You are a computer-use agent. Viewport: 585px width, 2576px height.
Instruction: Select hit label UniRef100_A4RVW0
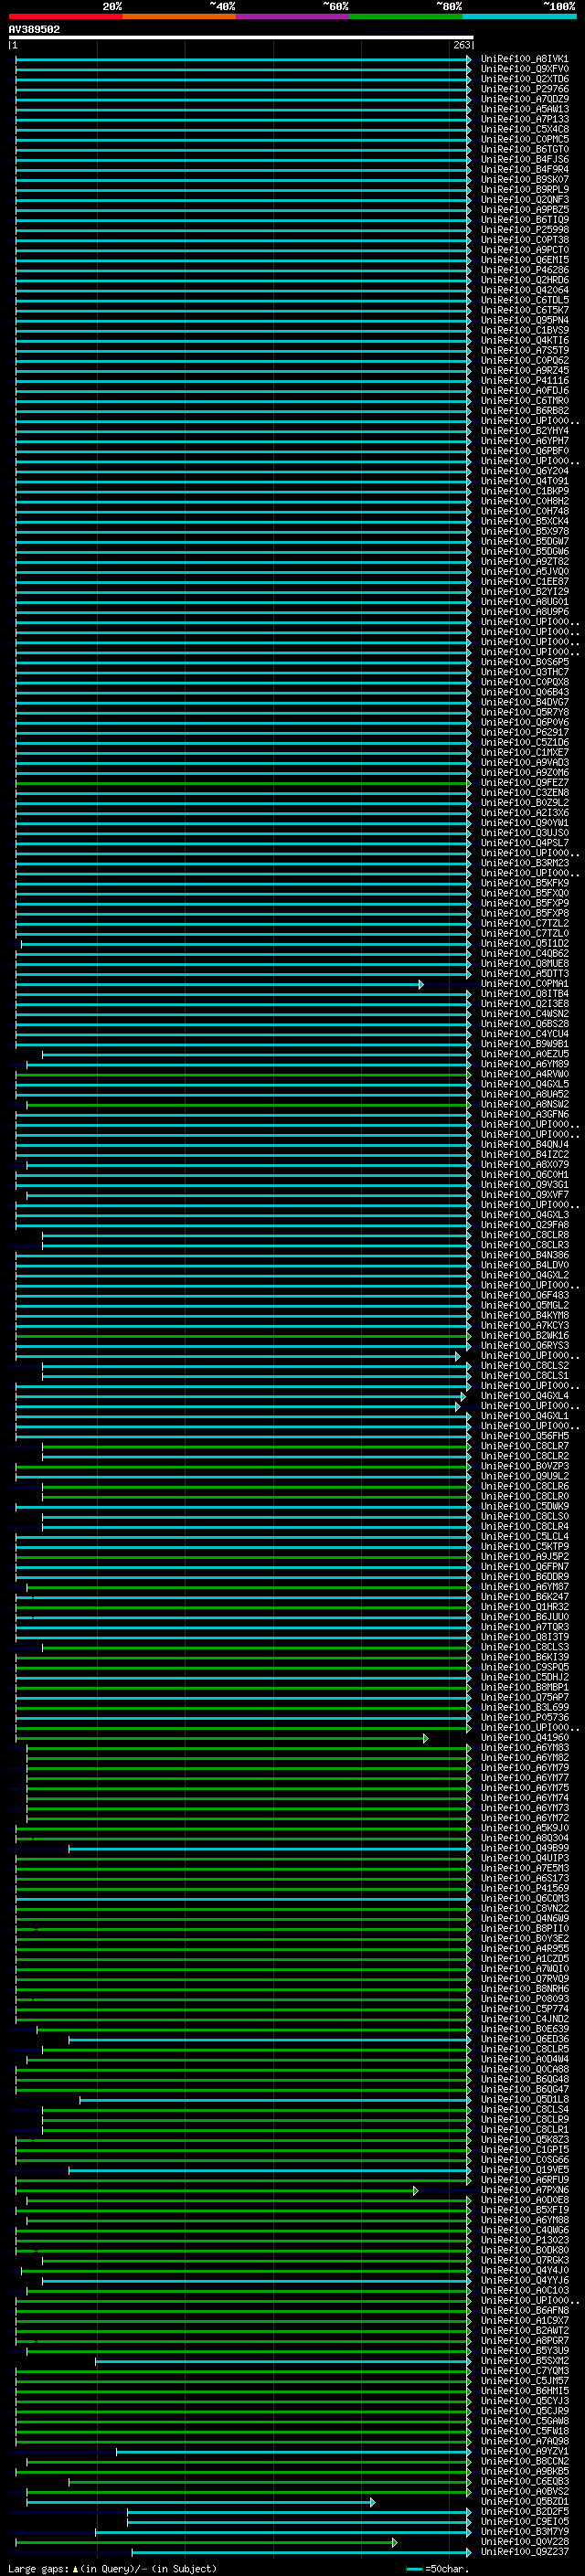[525, 1074]
